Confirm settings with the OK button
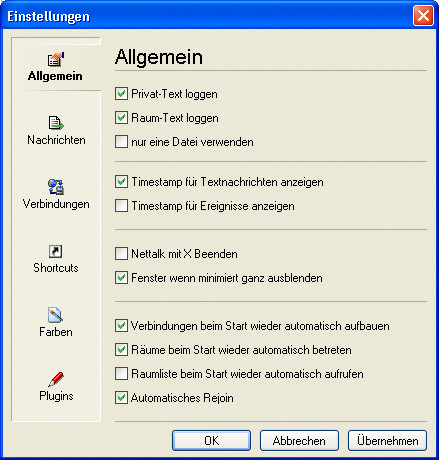 211,441
